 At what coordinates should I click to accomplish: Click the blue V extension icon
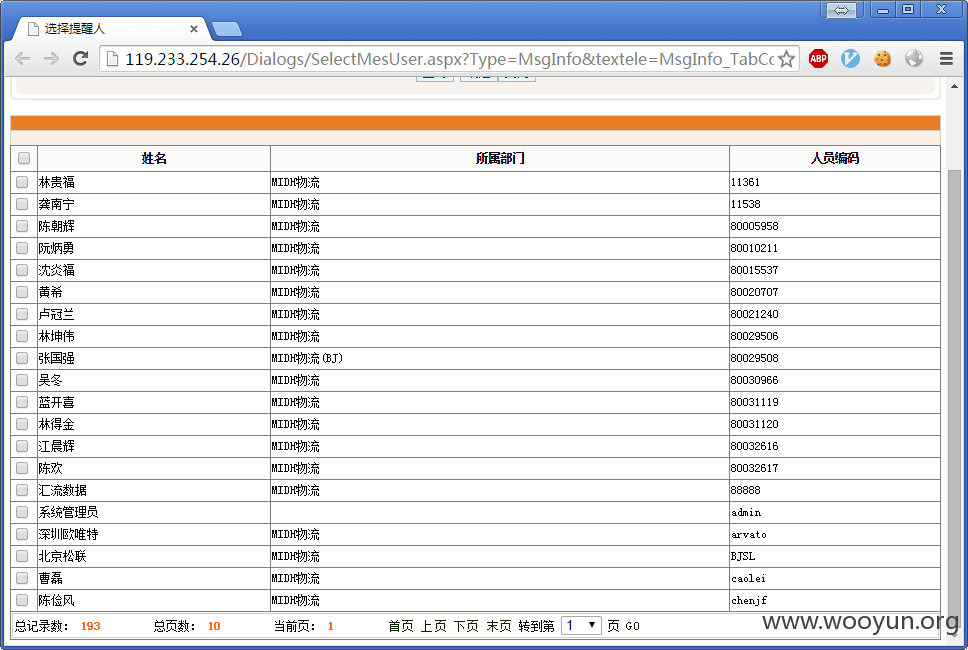click(850, 59)
